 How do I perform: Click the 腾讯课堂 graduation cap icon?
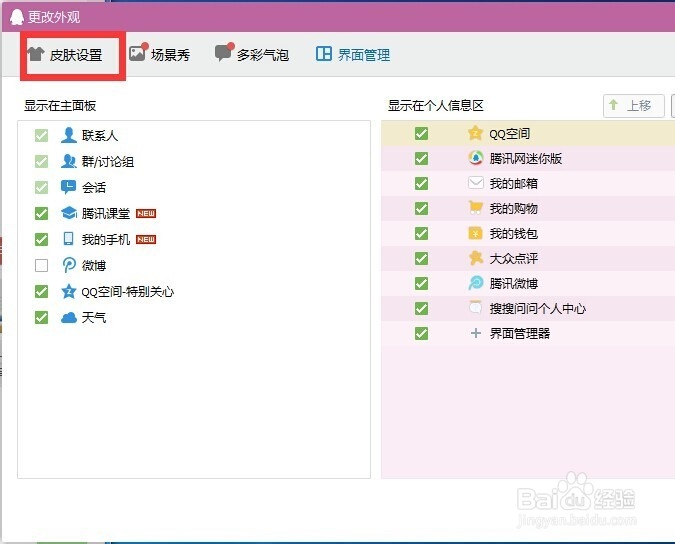[69, 213]
